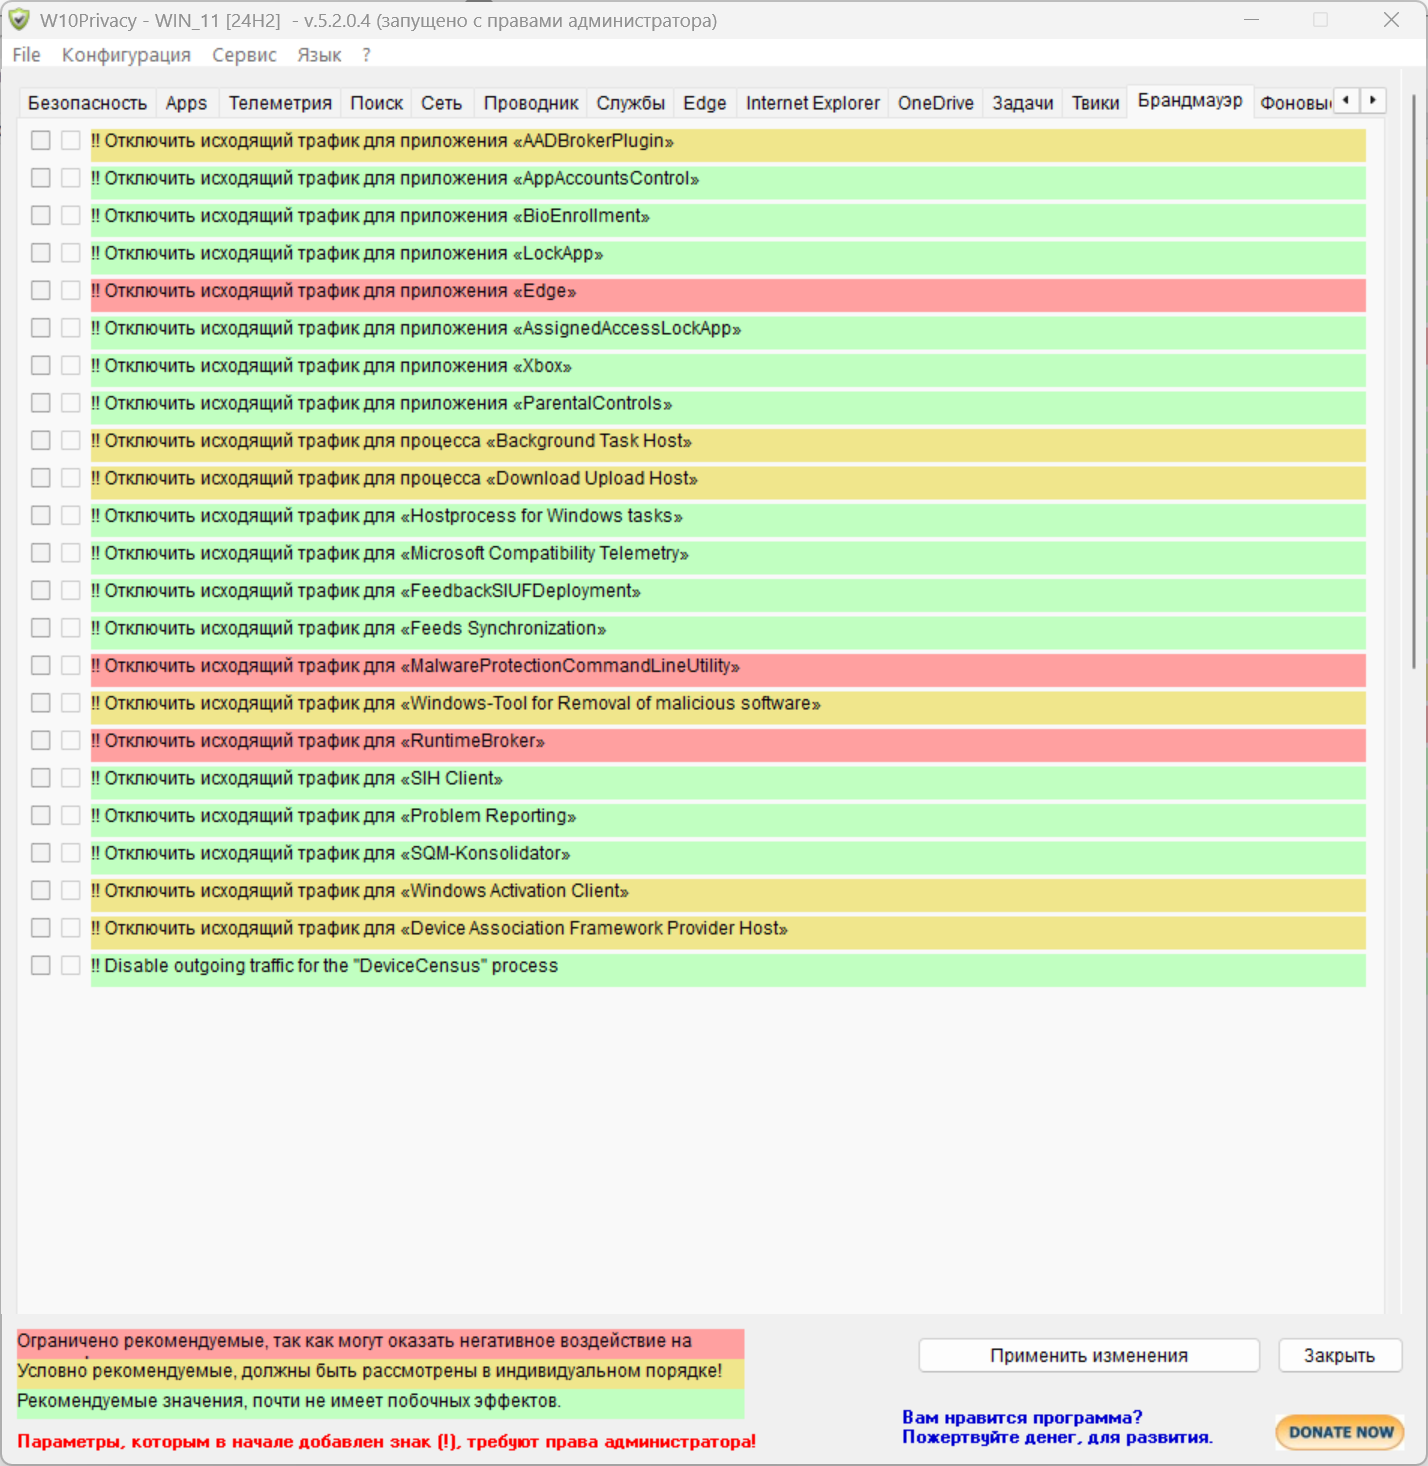Switch to the OneDrive tab
1428x1466 pixels.
(935, 103)
